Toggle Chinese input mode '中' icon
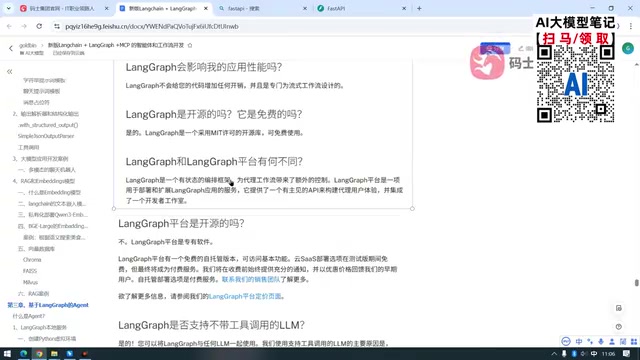The image size is (640, 360). [579, 341]
